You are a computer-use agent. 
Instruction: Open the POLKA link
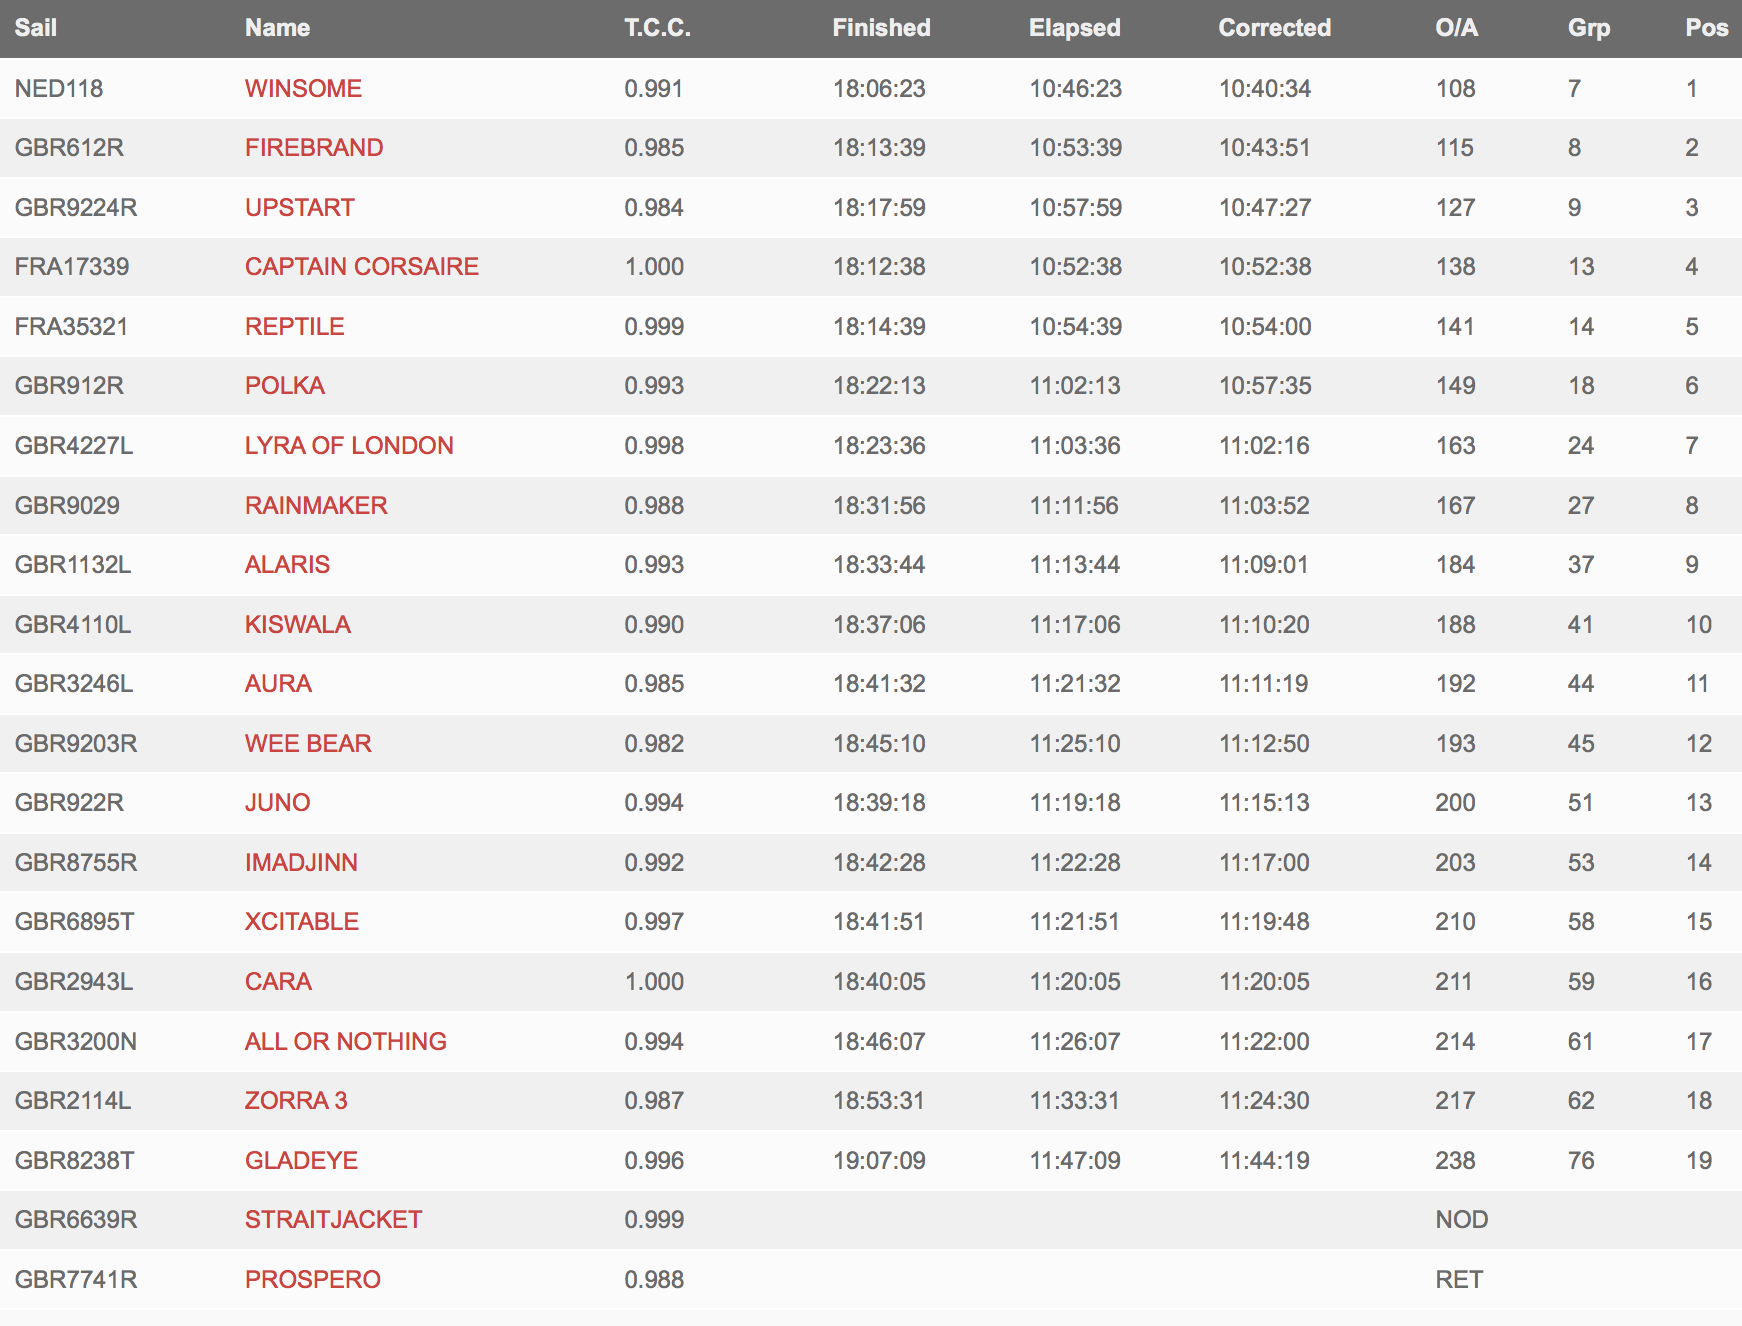[285, 386]
